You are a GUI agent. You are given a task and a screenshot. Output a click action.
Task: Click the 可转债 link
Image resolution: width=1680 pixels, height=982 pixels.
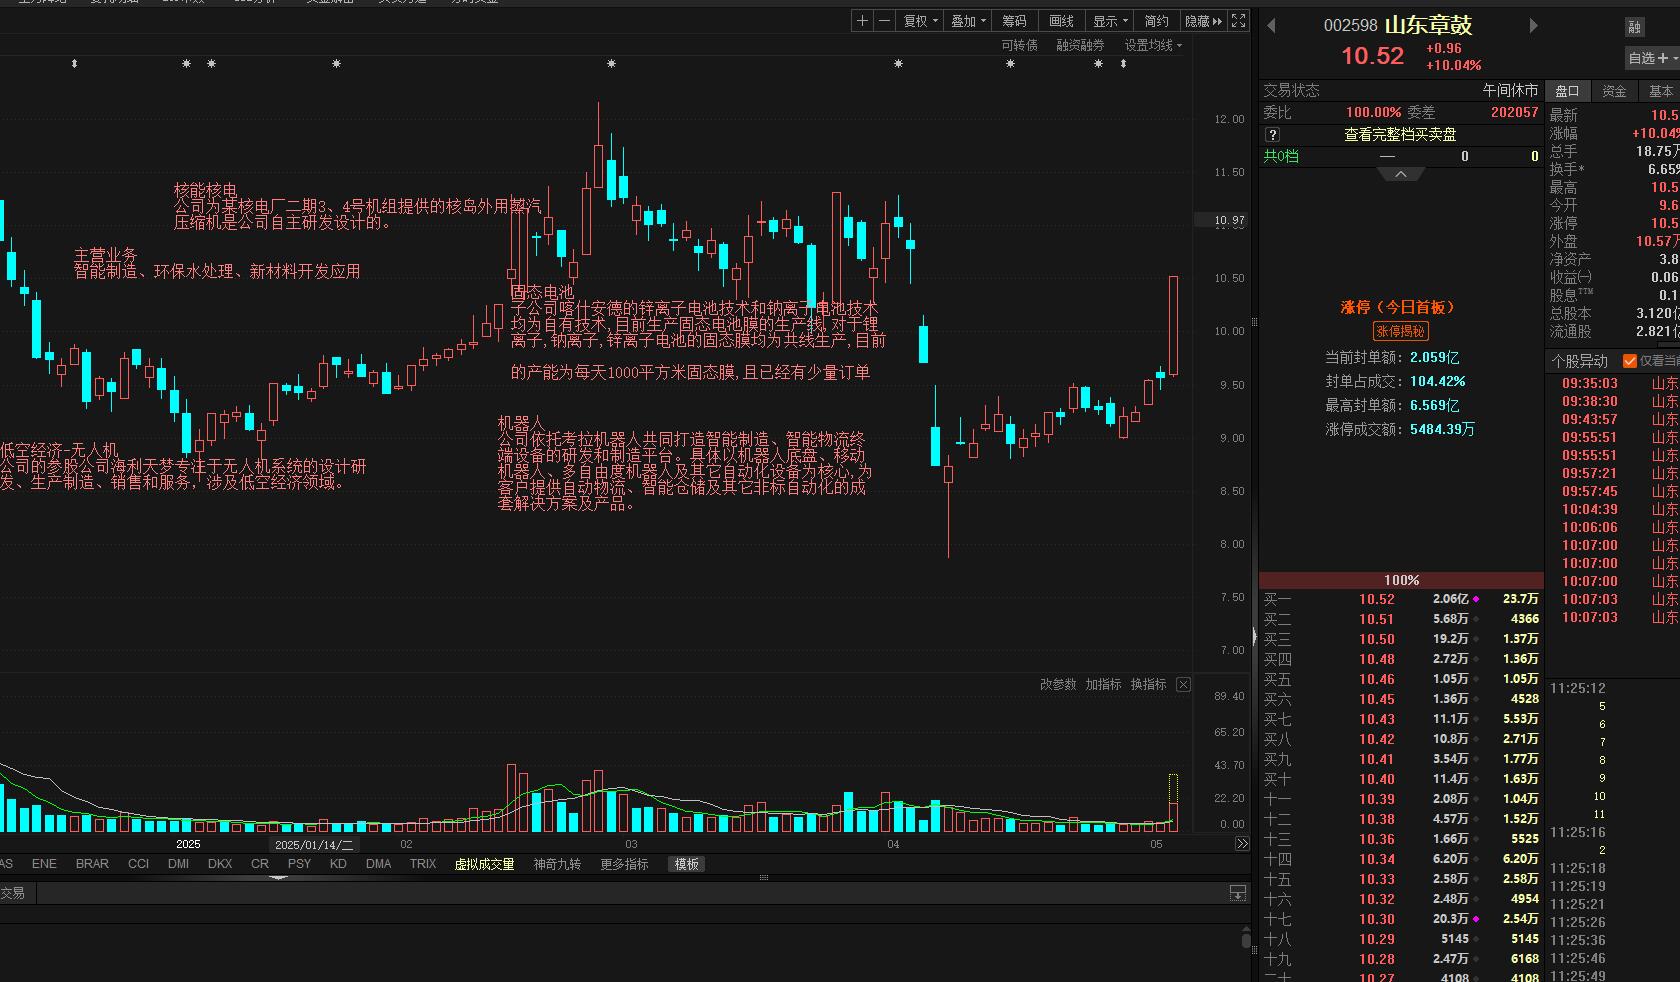(1019, 45)
